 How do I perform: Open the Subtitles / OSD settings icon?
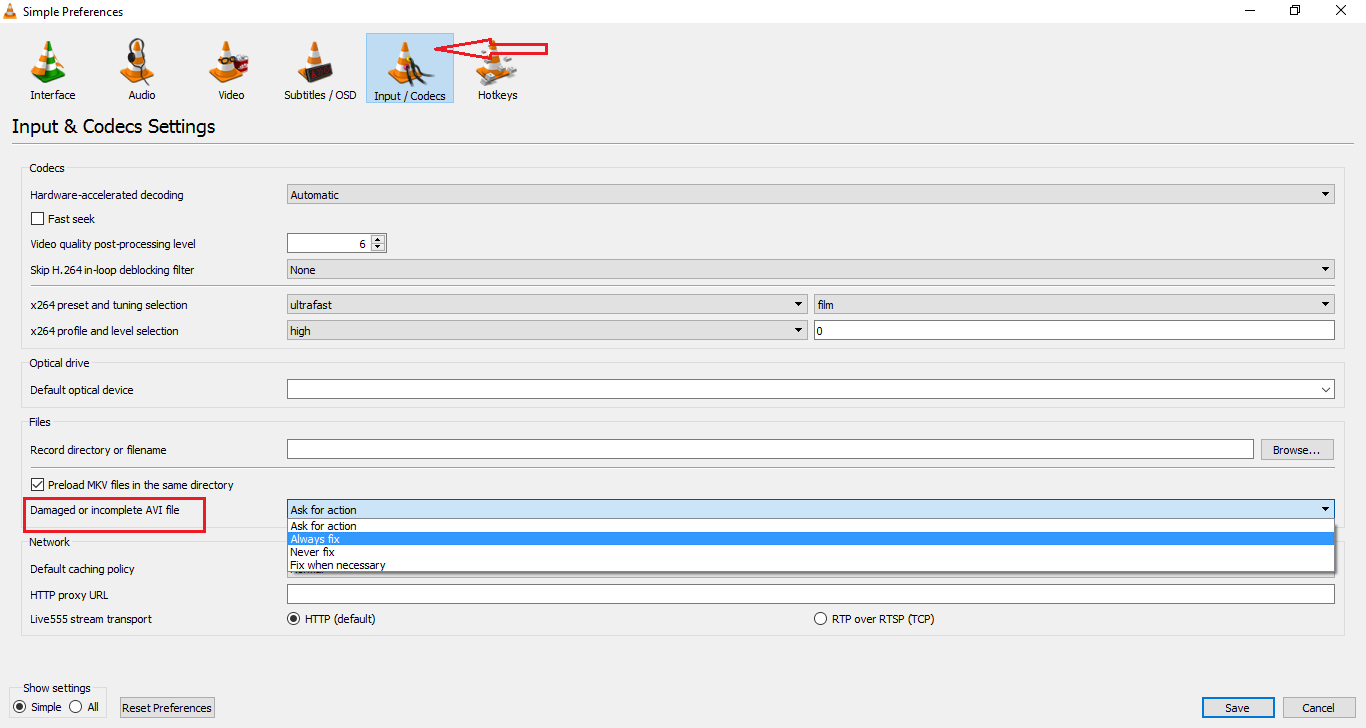(318, 67)
